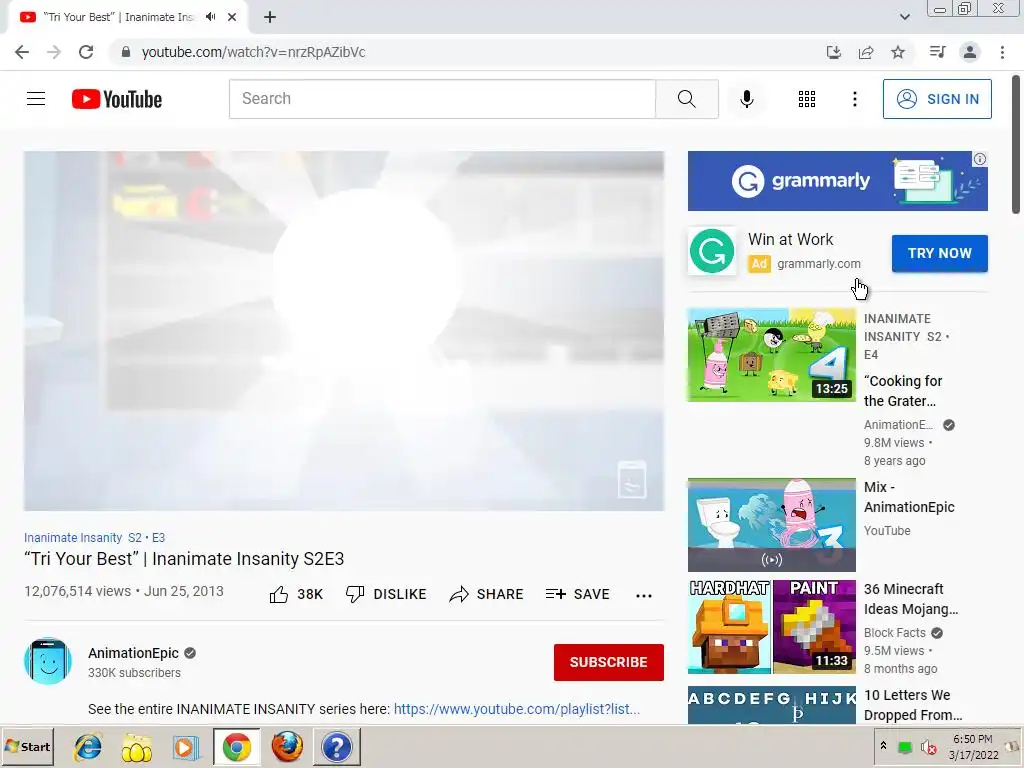Screen dimensions: 1024x768
Task: Open Windows Explorer folder taskbar icon
Action: [136, 747]
